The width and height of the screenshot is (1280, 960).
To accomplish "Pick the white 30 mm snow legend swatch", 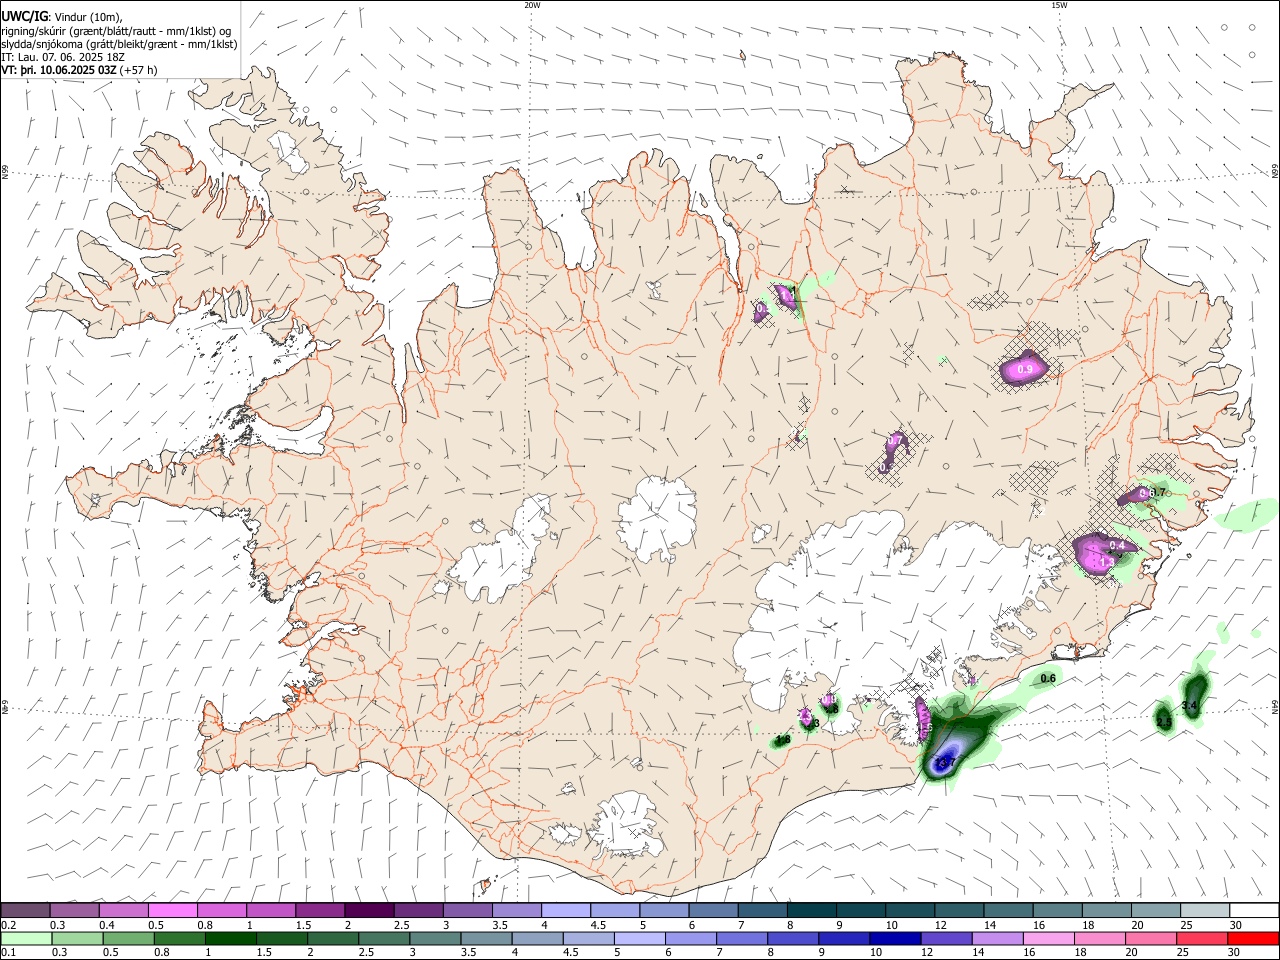I will coord(1253,911).
